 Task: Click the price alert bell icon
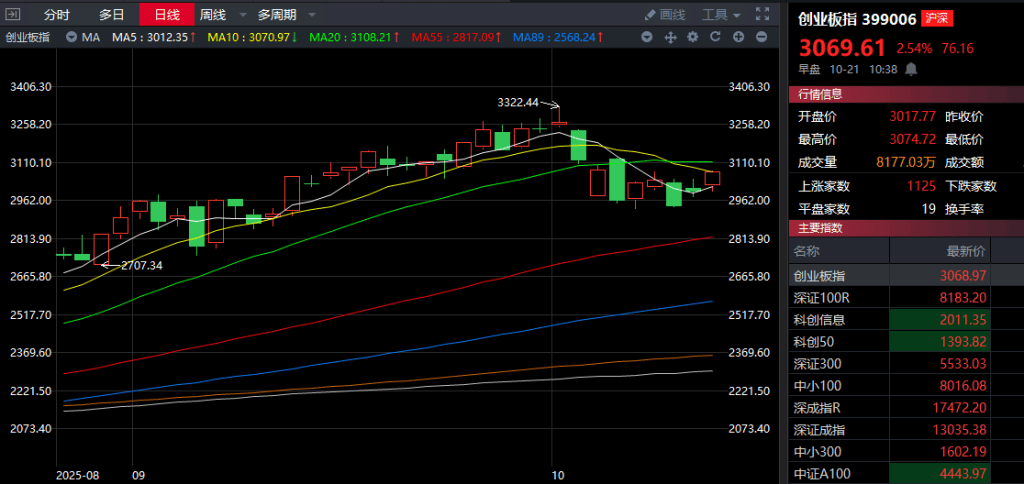point(911,69)
